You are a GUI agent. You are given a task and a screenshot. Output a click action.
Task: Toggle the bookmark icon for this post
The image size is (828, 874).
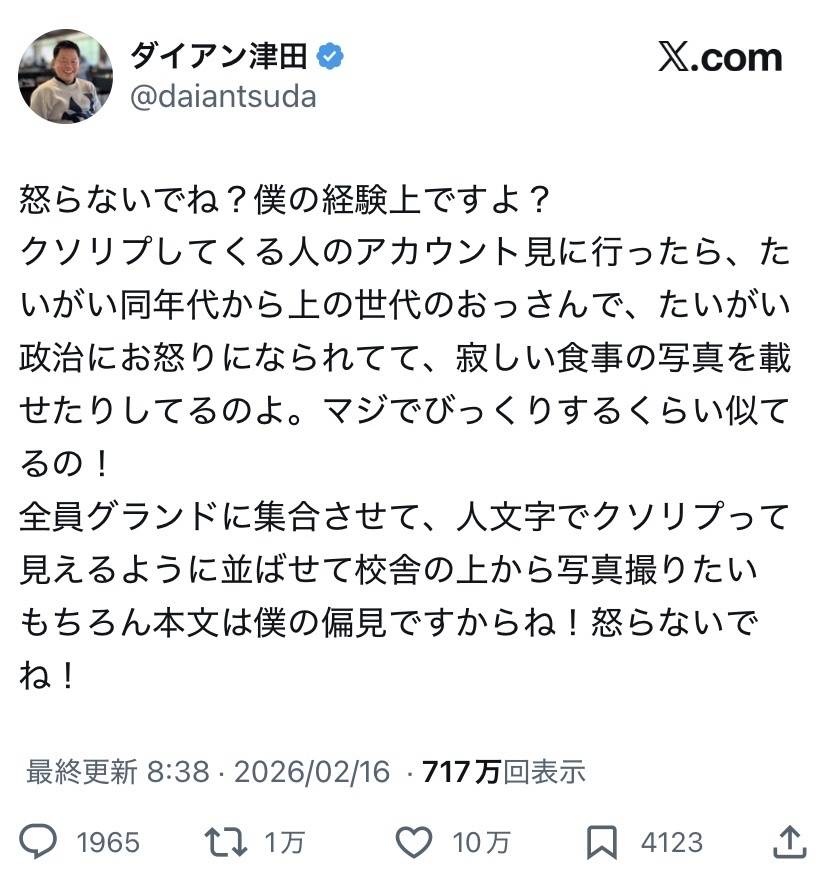tap(601, 842)
